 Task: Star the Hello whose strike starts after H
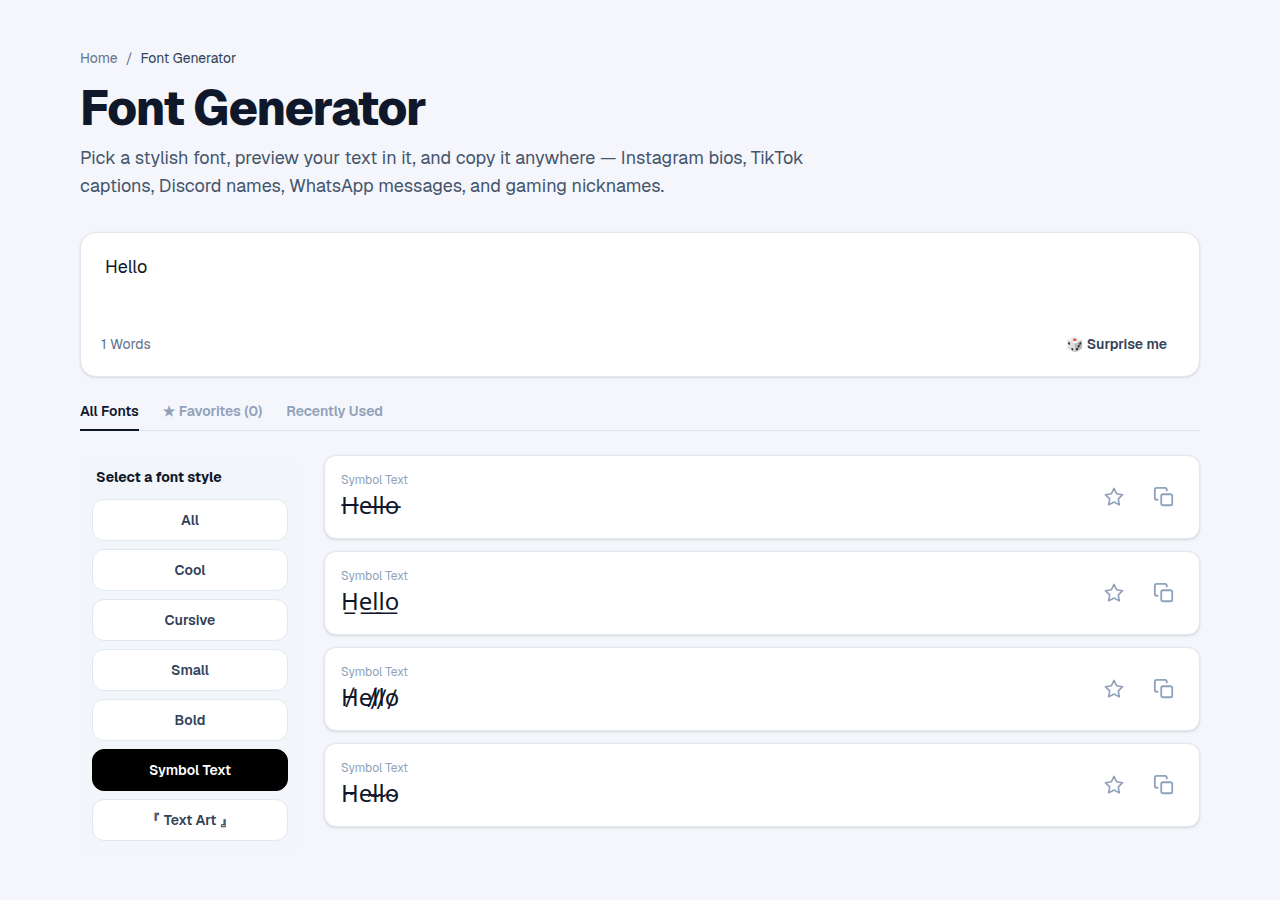coord(1114,785)
